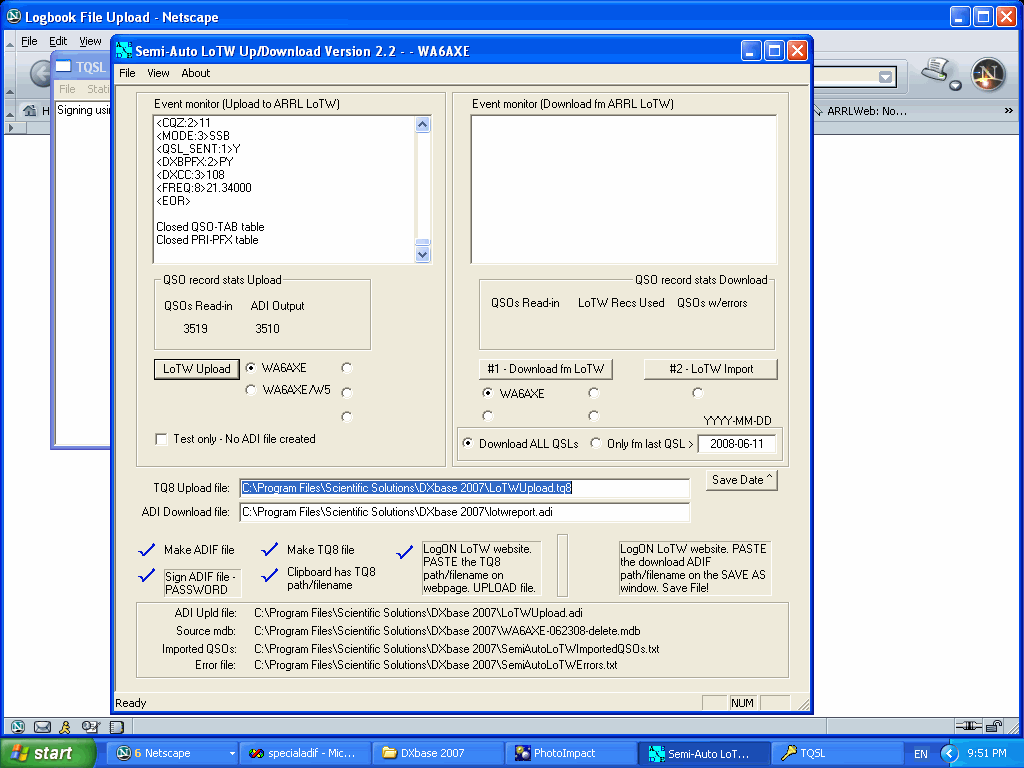Screen dimensions: 1024x768
Task: Click the TQSL window title bar icon
Action: (63, 66)
